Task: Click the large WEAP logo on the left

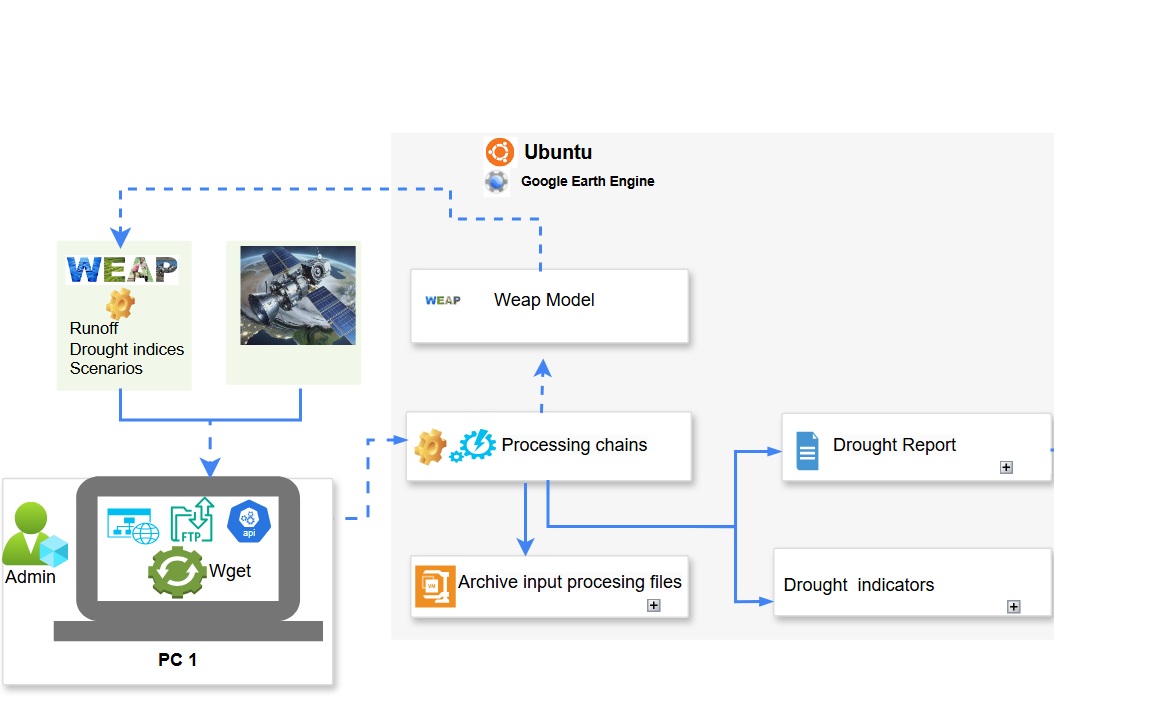Action: (x=122, y=269)
